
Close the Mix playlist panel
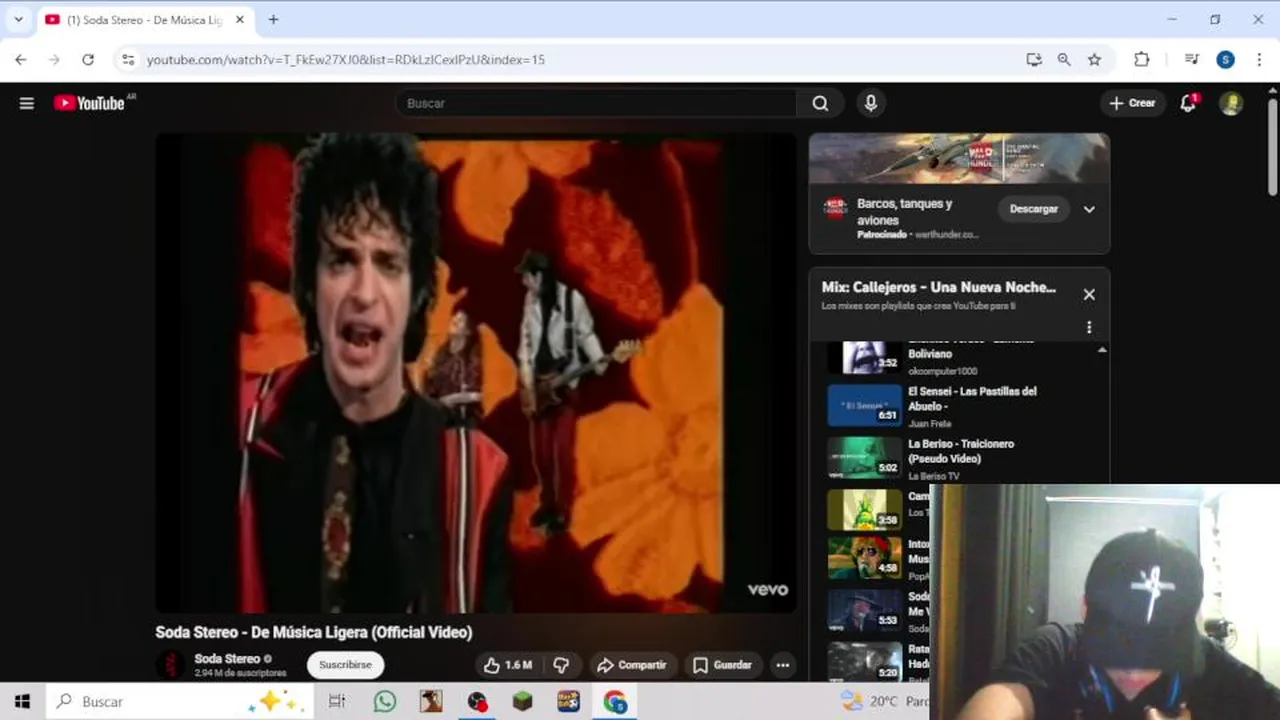click(x=1089, y=294)
